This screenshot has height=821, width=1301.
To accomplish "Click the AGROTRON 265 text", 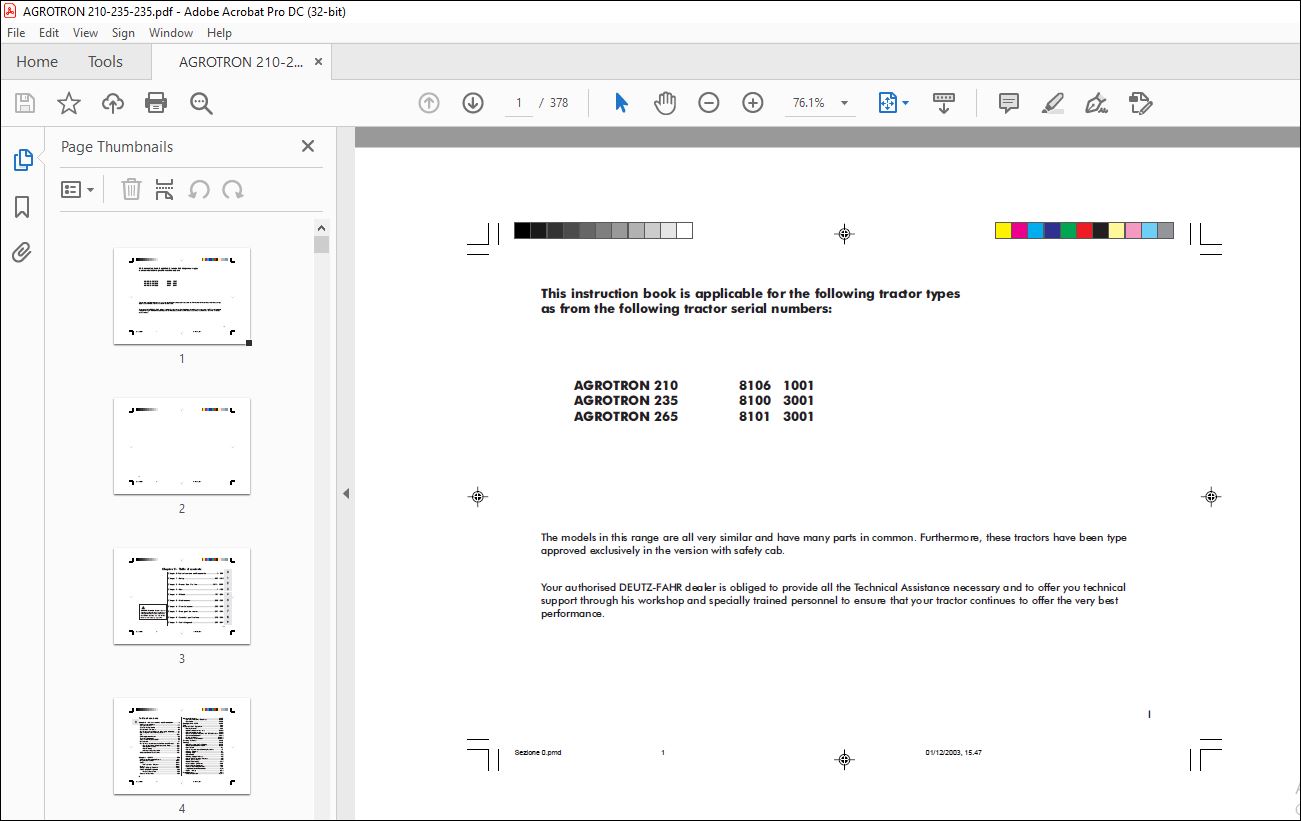I will (x=626, y=416).
